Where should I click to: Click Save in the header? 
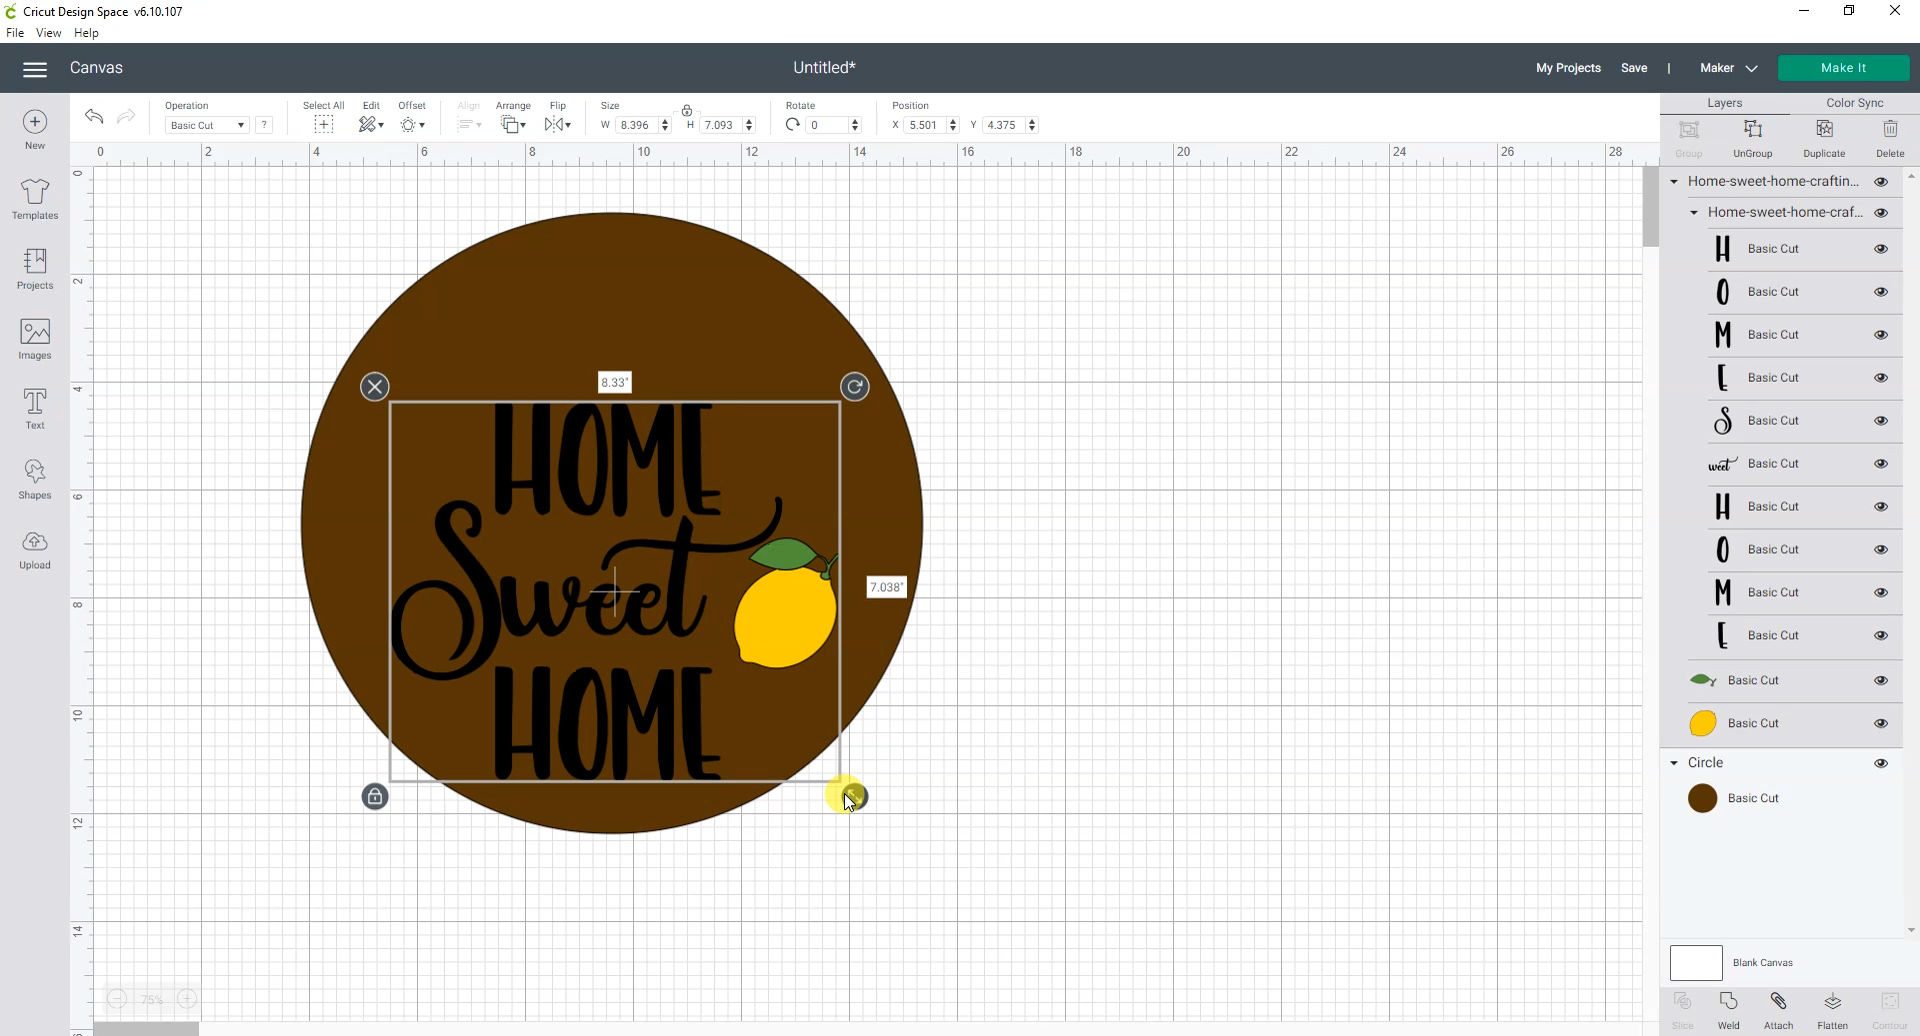(x=1634, y=68)
